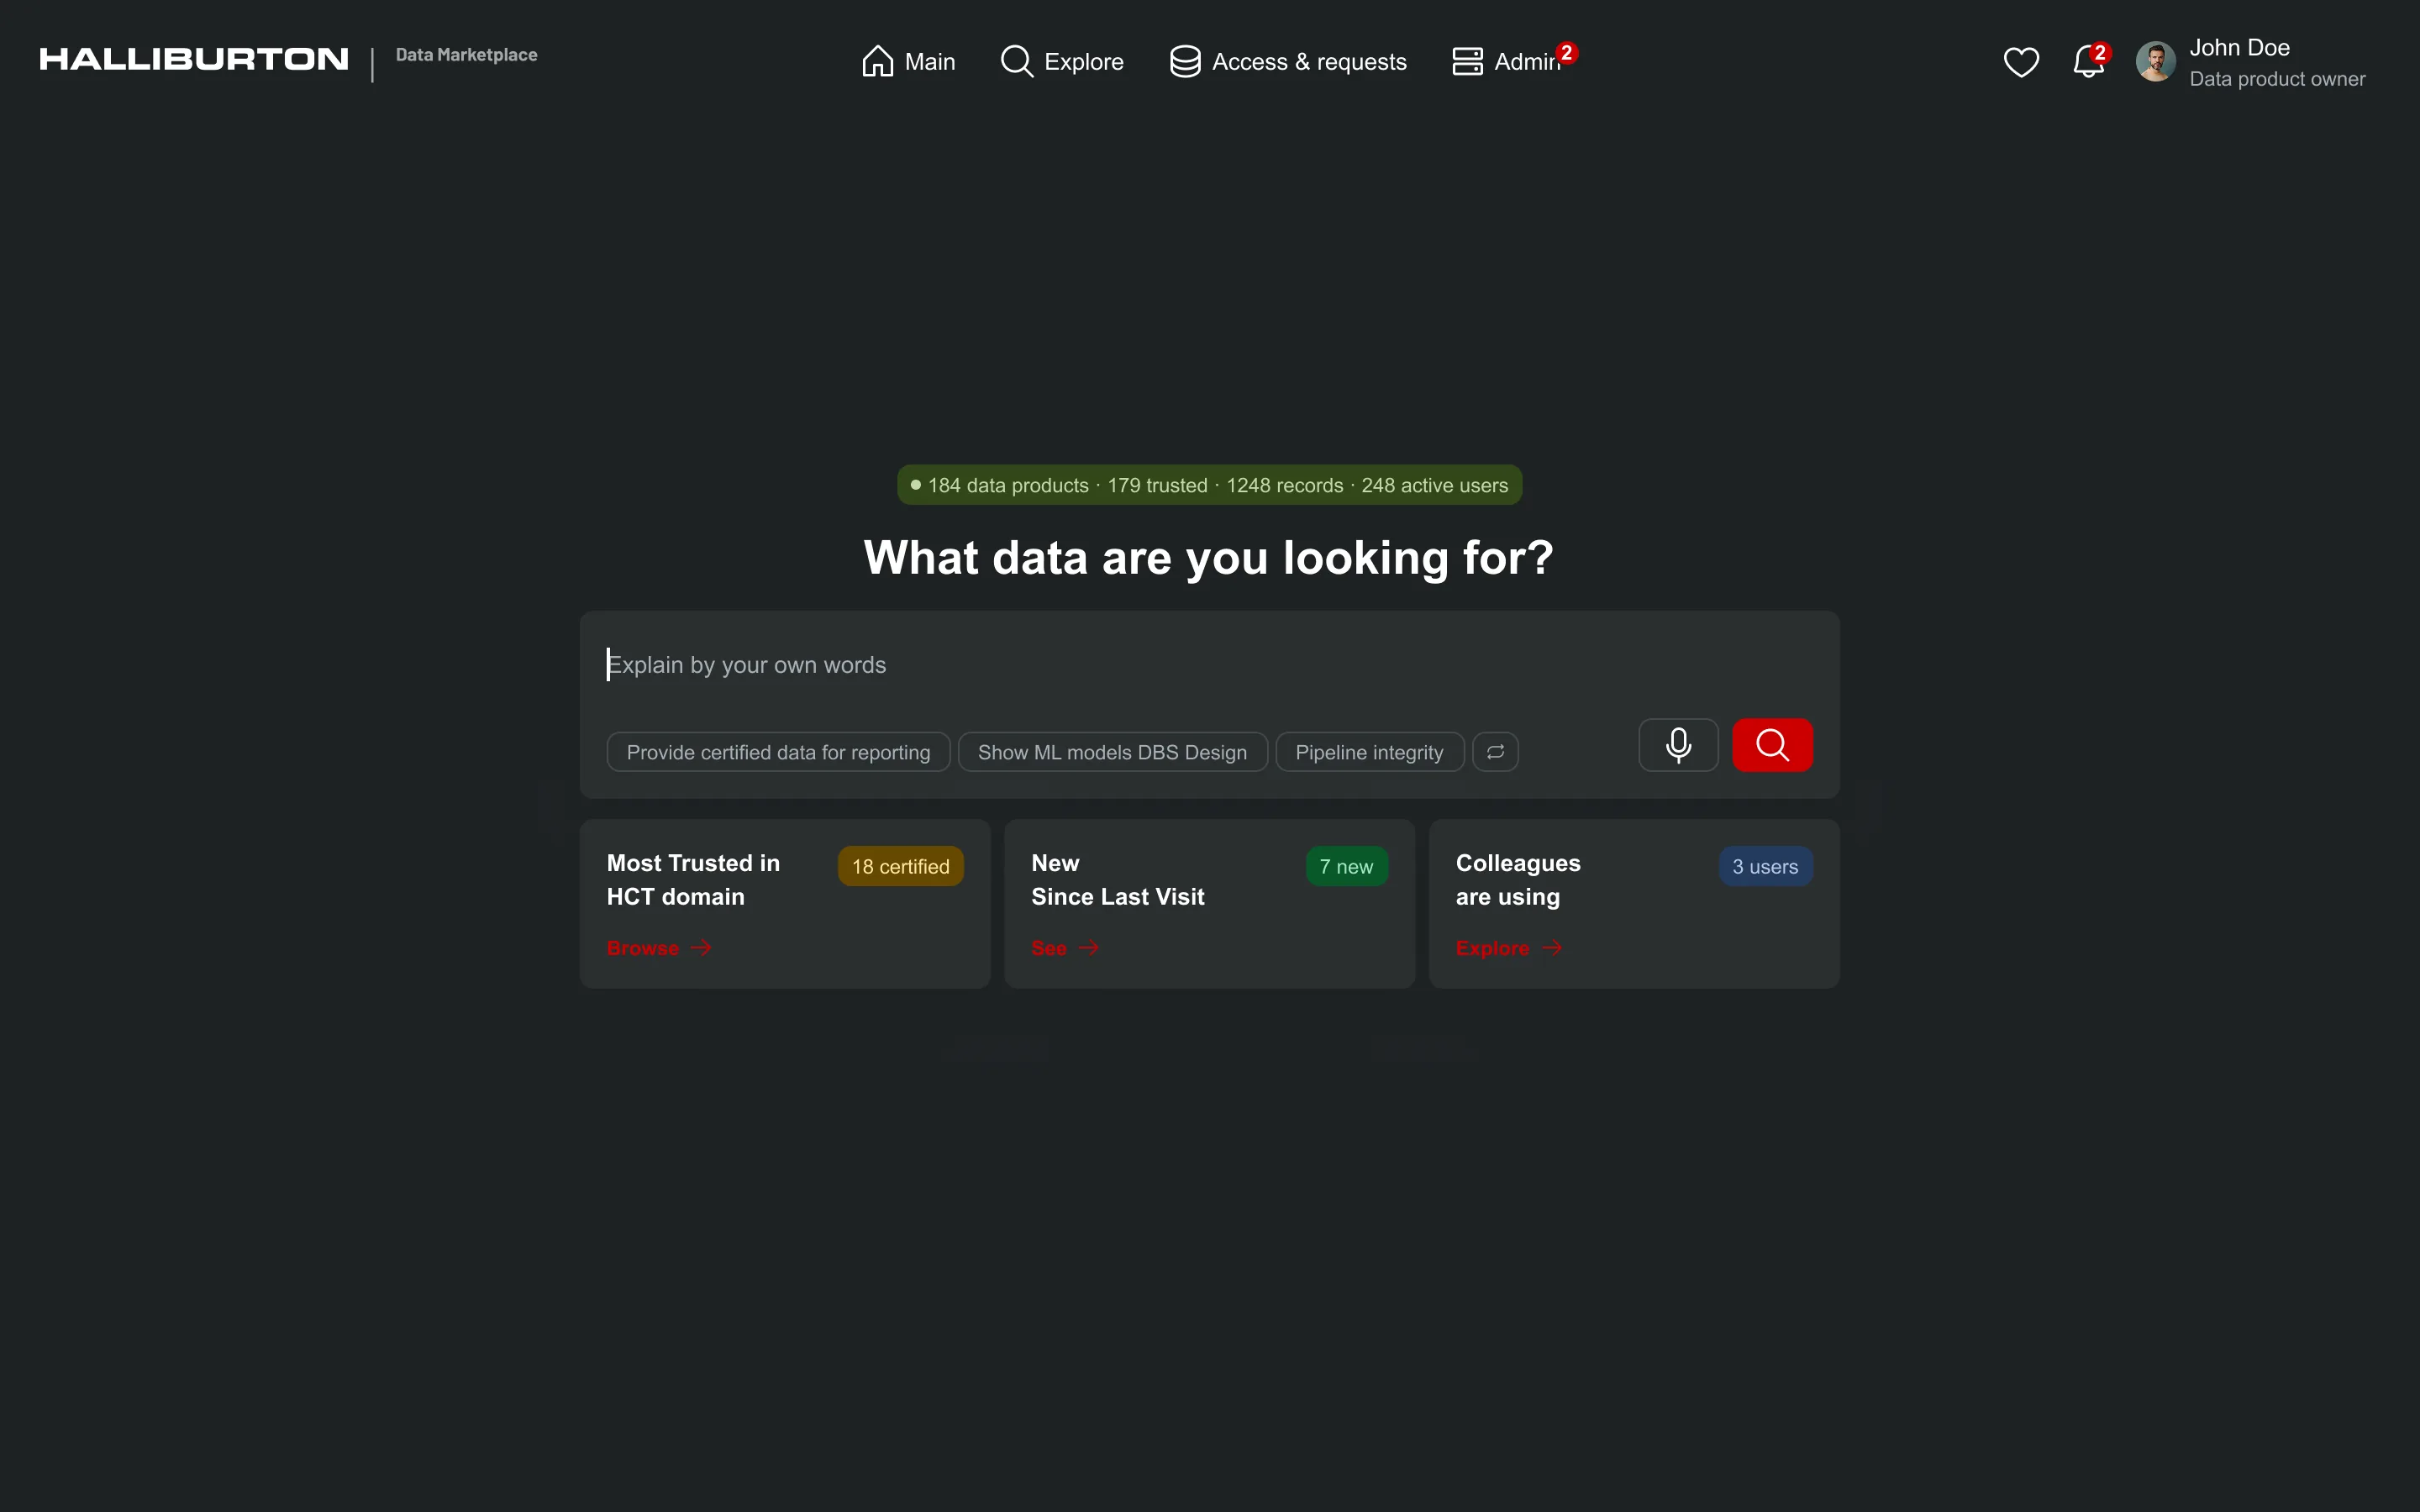This screenshot has width=2420, height=1512.
Task: Click the 'Colleagues are using' title
Action: point(1518,880)
